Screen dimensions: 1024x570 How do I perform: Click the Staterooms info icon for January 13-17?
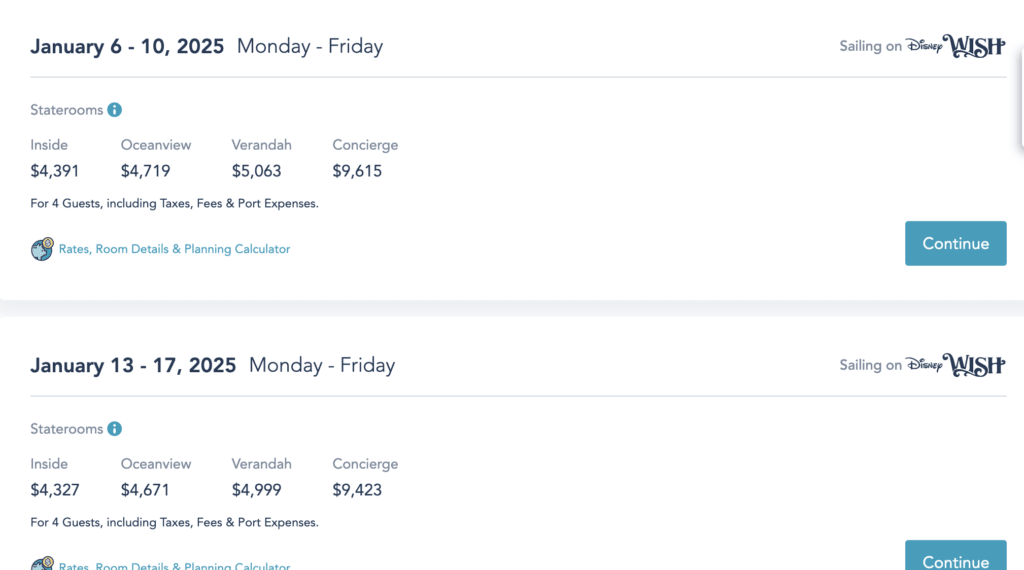[115, 429]
